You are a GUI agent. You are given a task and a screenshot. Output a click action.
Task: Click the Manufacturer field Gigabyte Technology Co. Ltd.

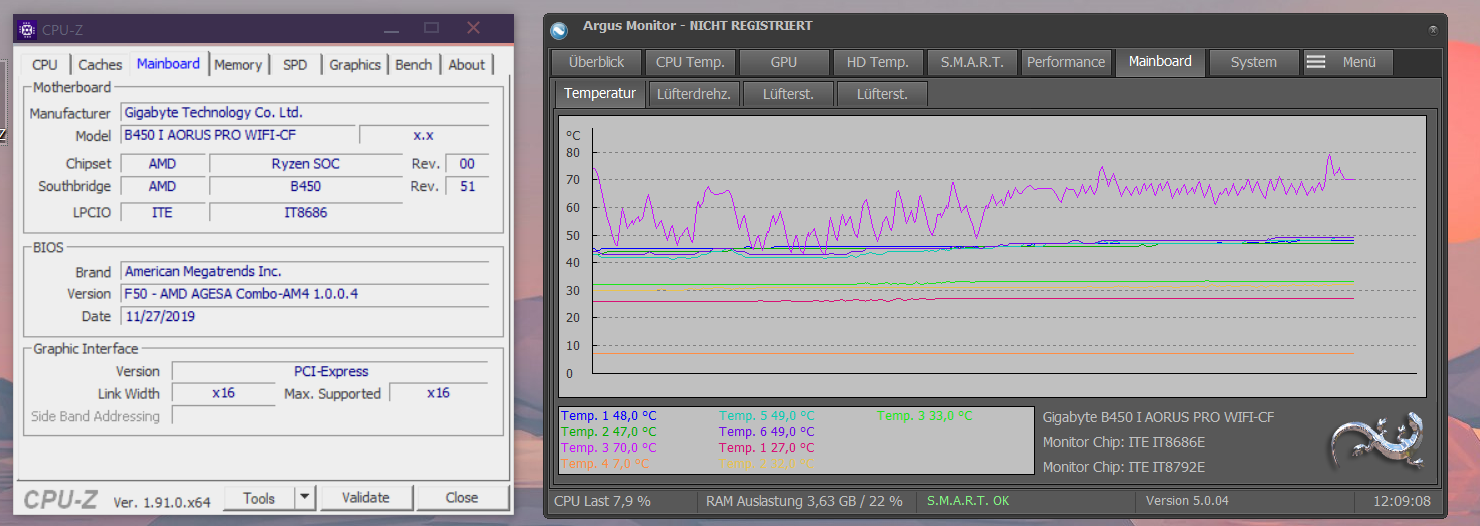point(305,112)
